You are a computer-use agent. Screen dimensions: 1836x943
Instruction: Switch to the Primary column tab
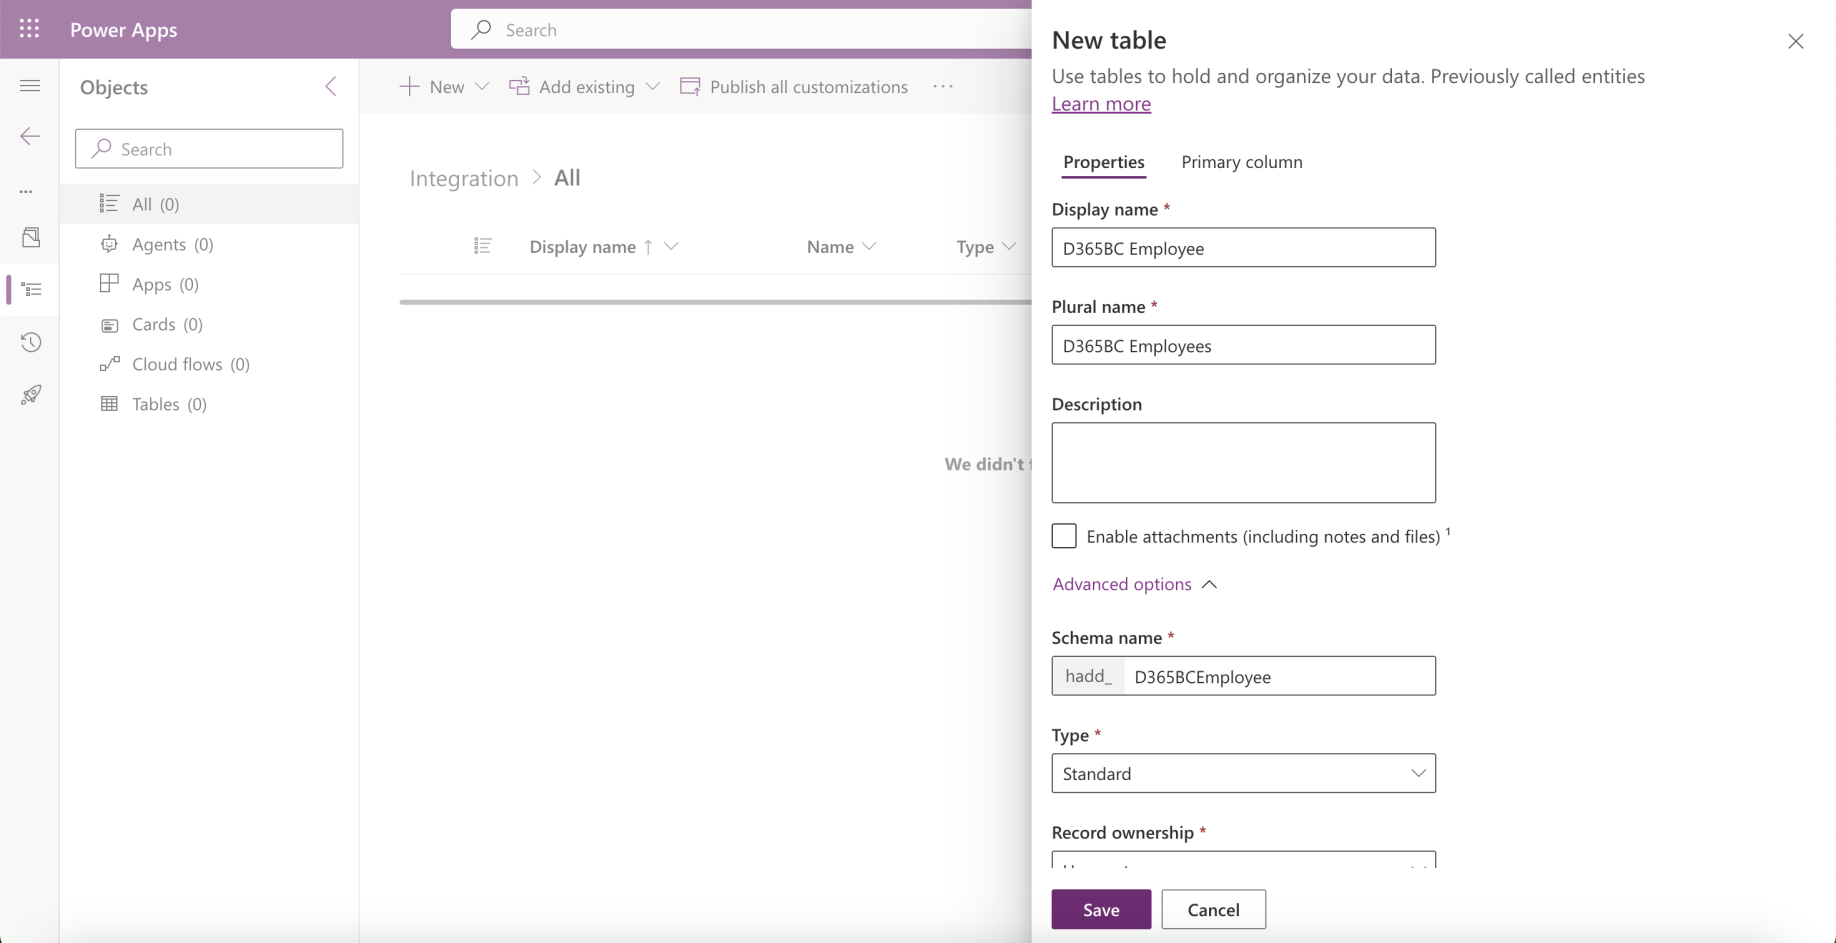click(x=1241, y=162)
